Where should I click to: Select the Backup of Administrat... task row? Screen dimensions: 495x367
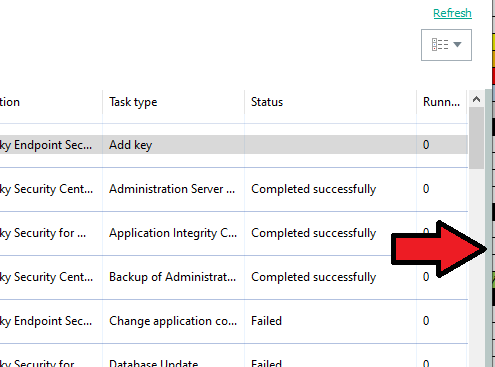(x=233, y=277)
